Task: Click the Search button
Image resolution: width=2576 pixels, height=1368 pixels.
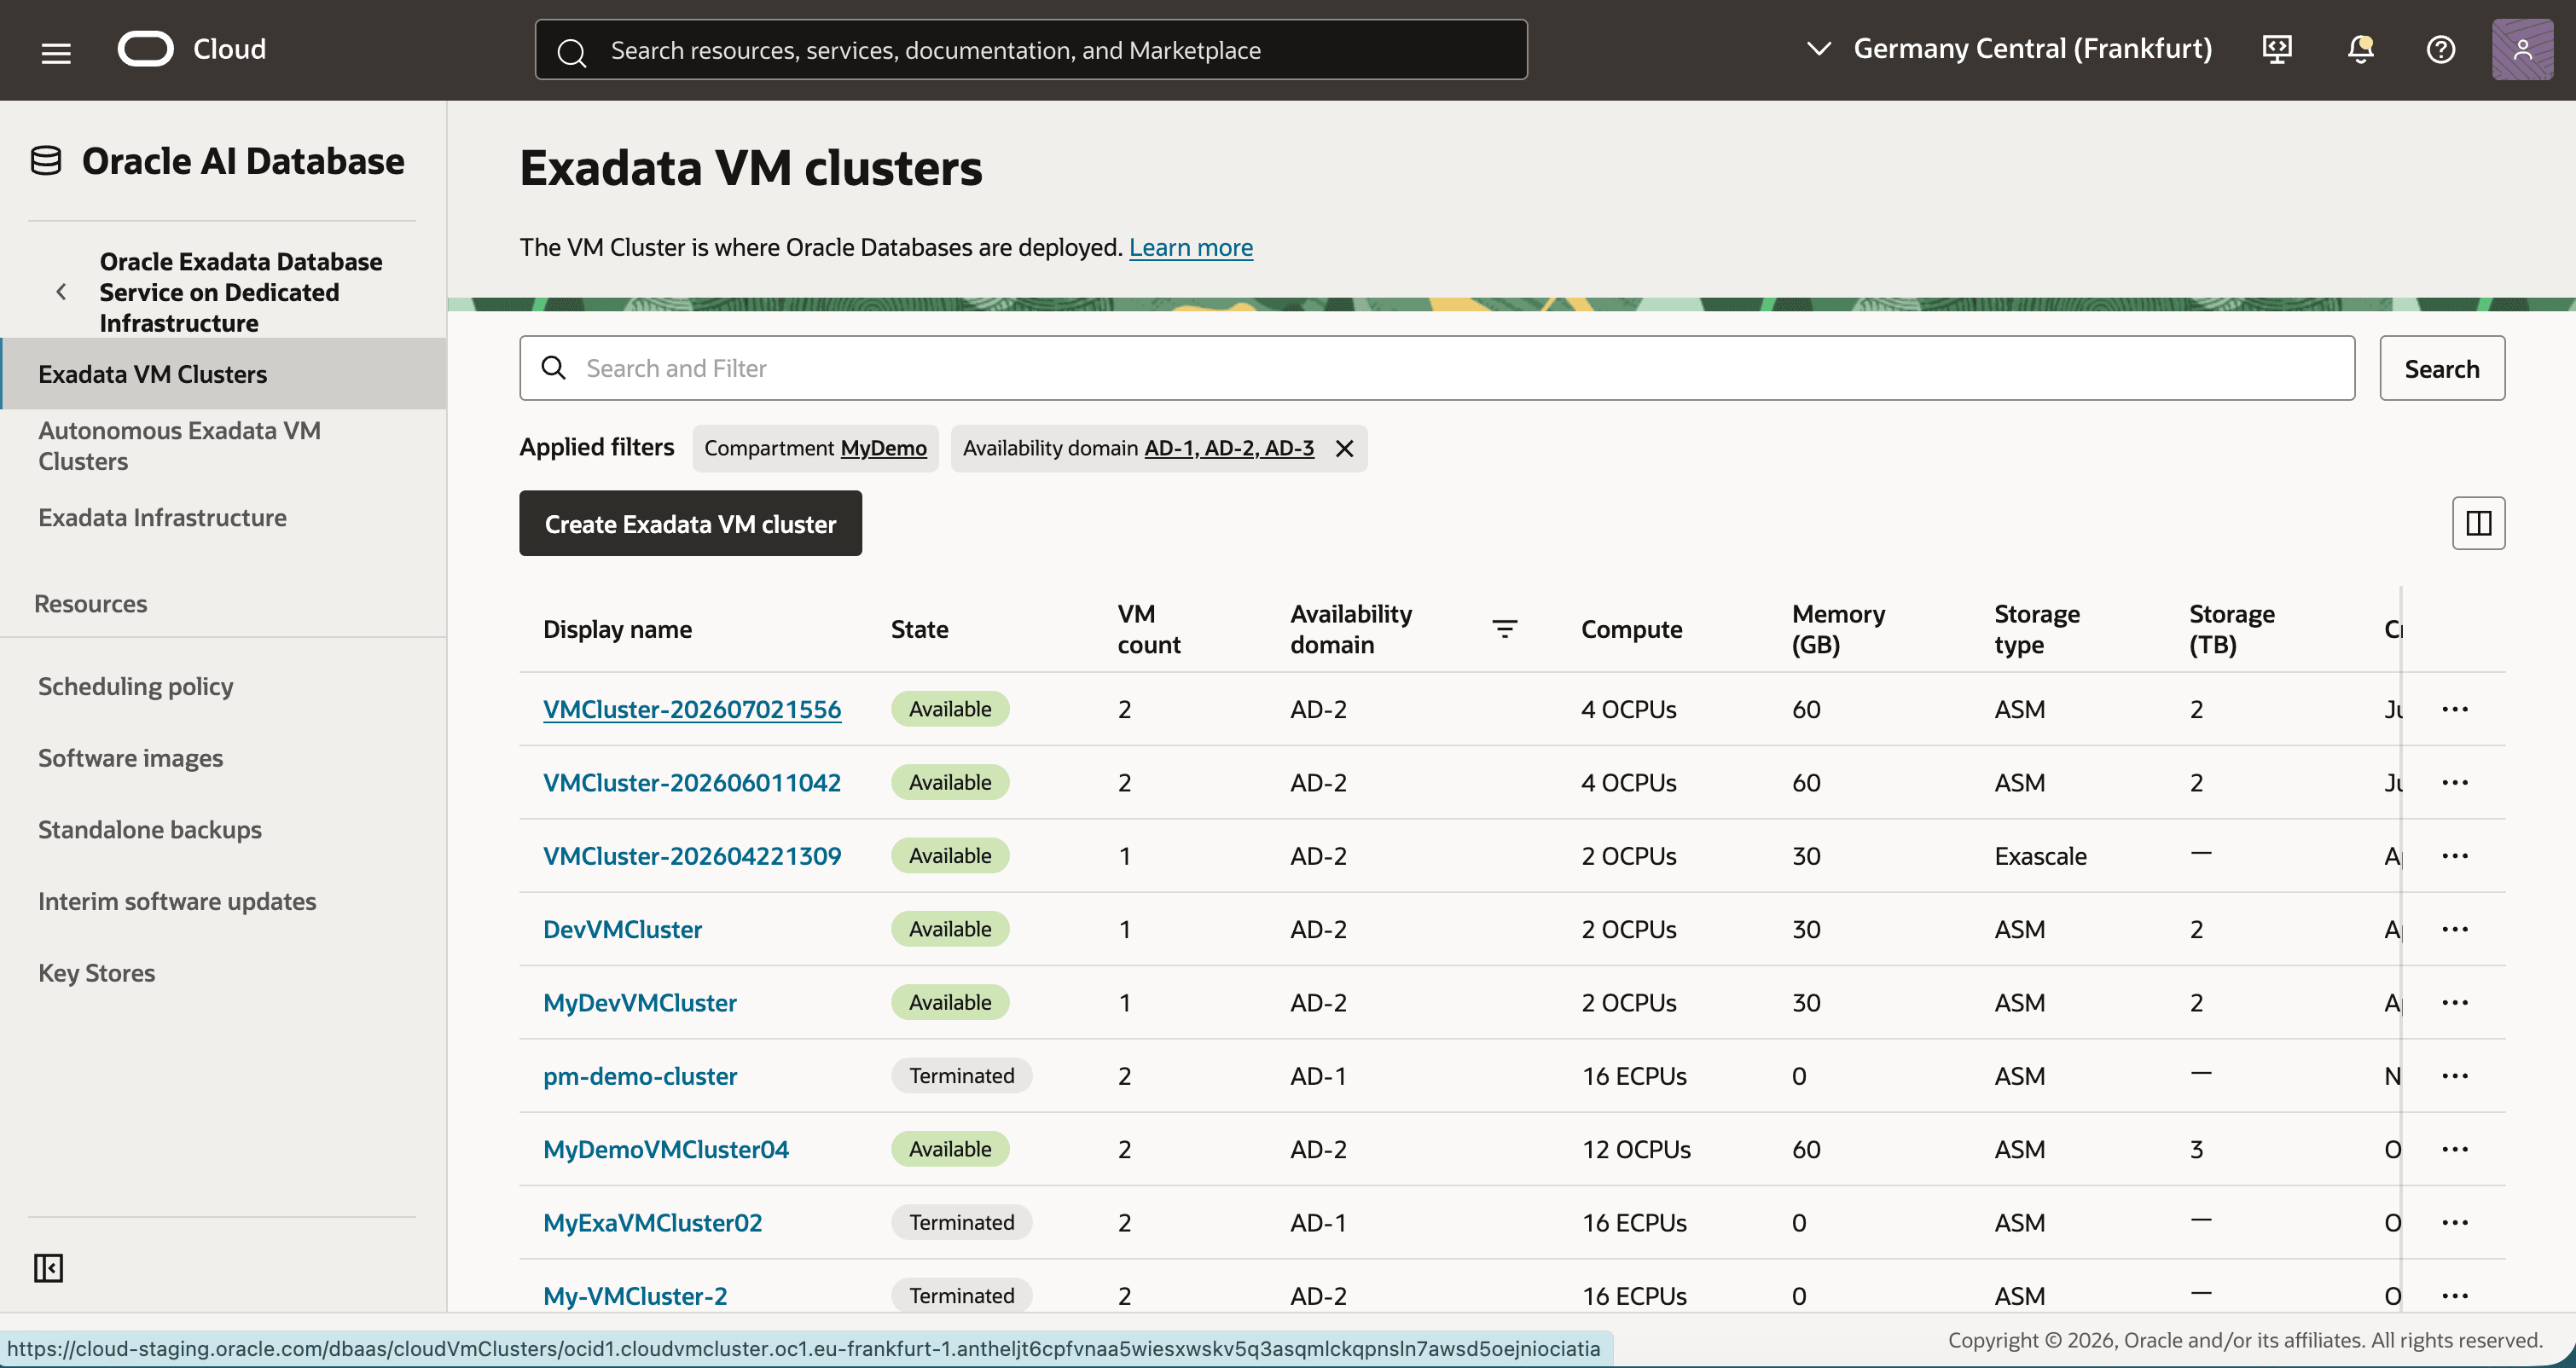Action: pyautogui.click(x=2441, y=368)
